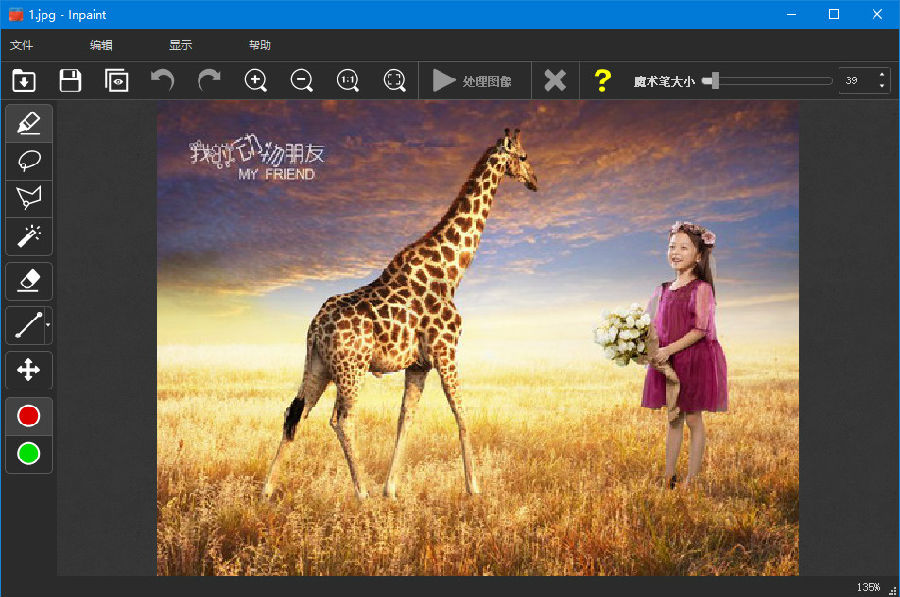Image resolution: width=900 pixels, height=597 pixels.
Task: Select the Lasso tool
Action: (29, 161)
